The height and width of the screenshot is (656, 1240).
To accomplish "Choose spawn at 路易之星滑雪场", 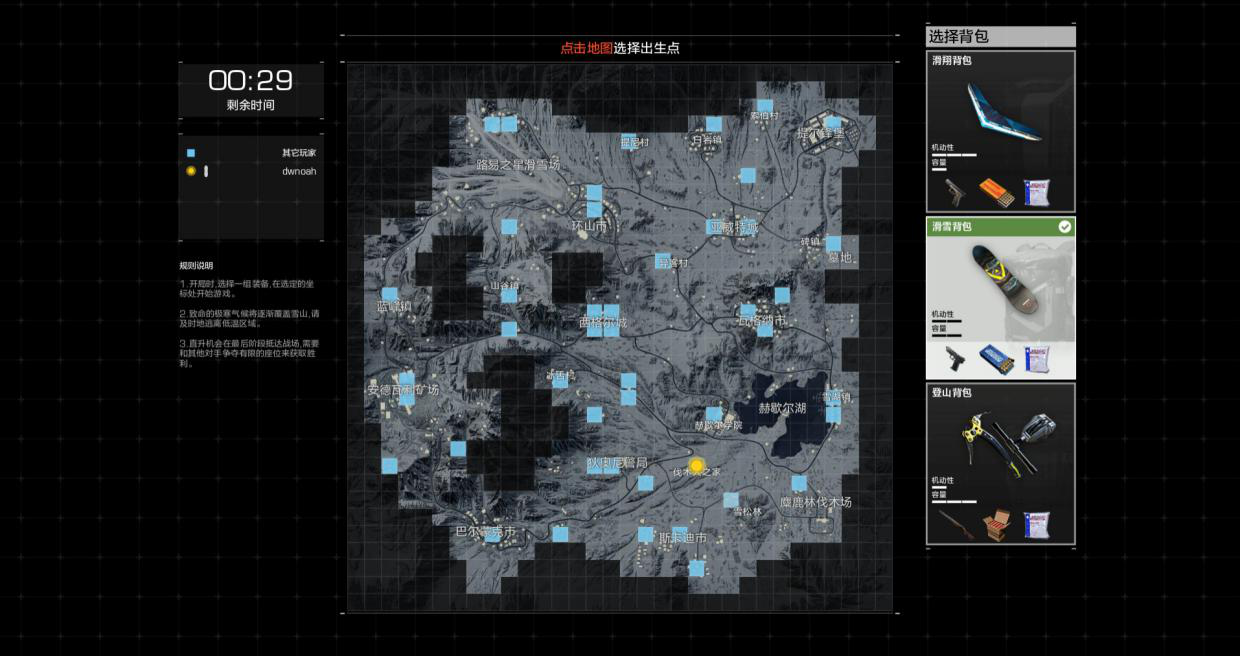I will click(517, 164).
